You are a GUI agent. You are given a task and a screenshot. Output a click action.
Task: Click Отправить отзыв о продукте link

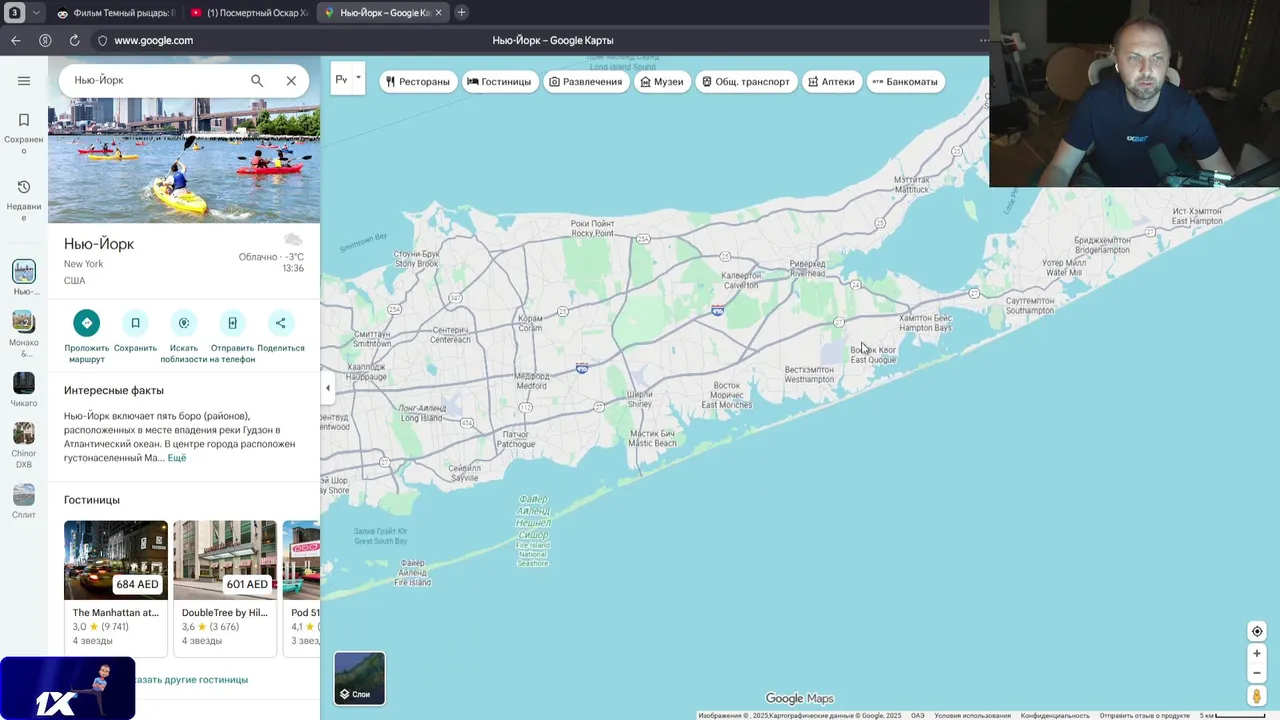[1145, 716]
